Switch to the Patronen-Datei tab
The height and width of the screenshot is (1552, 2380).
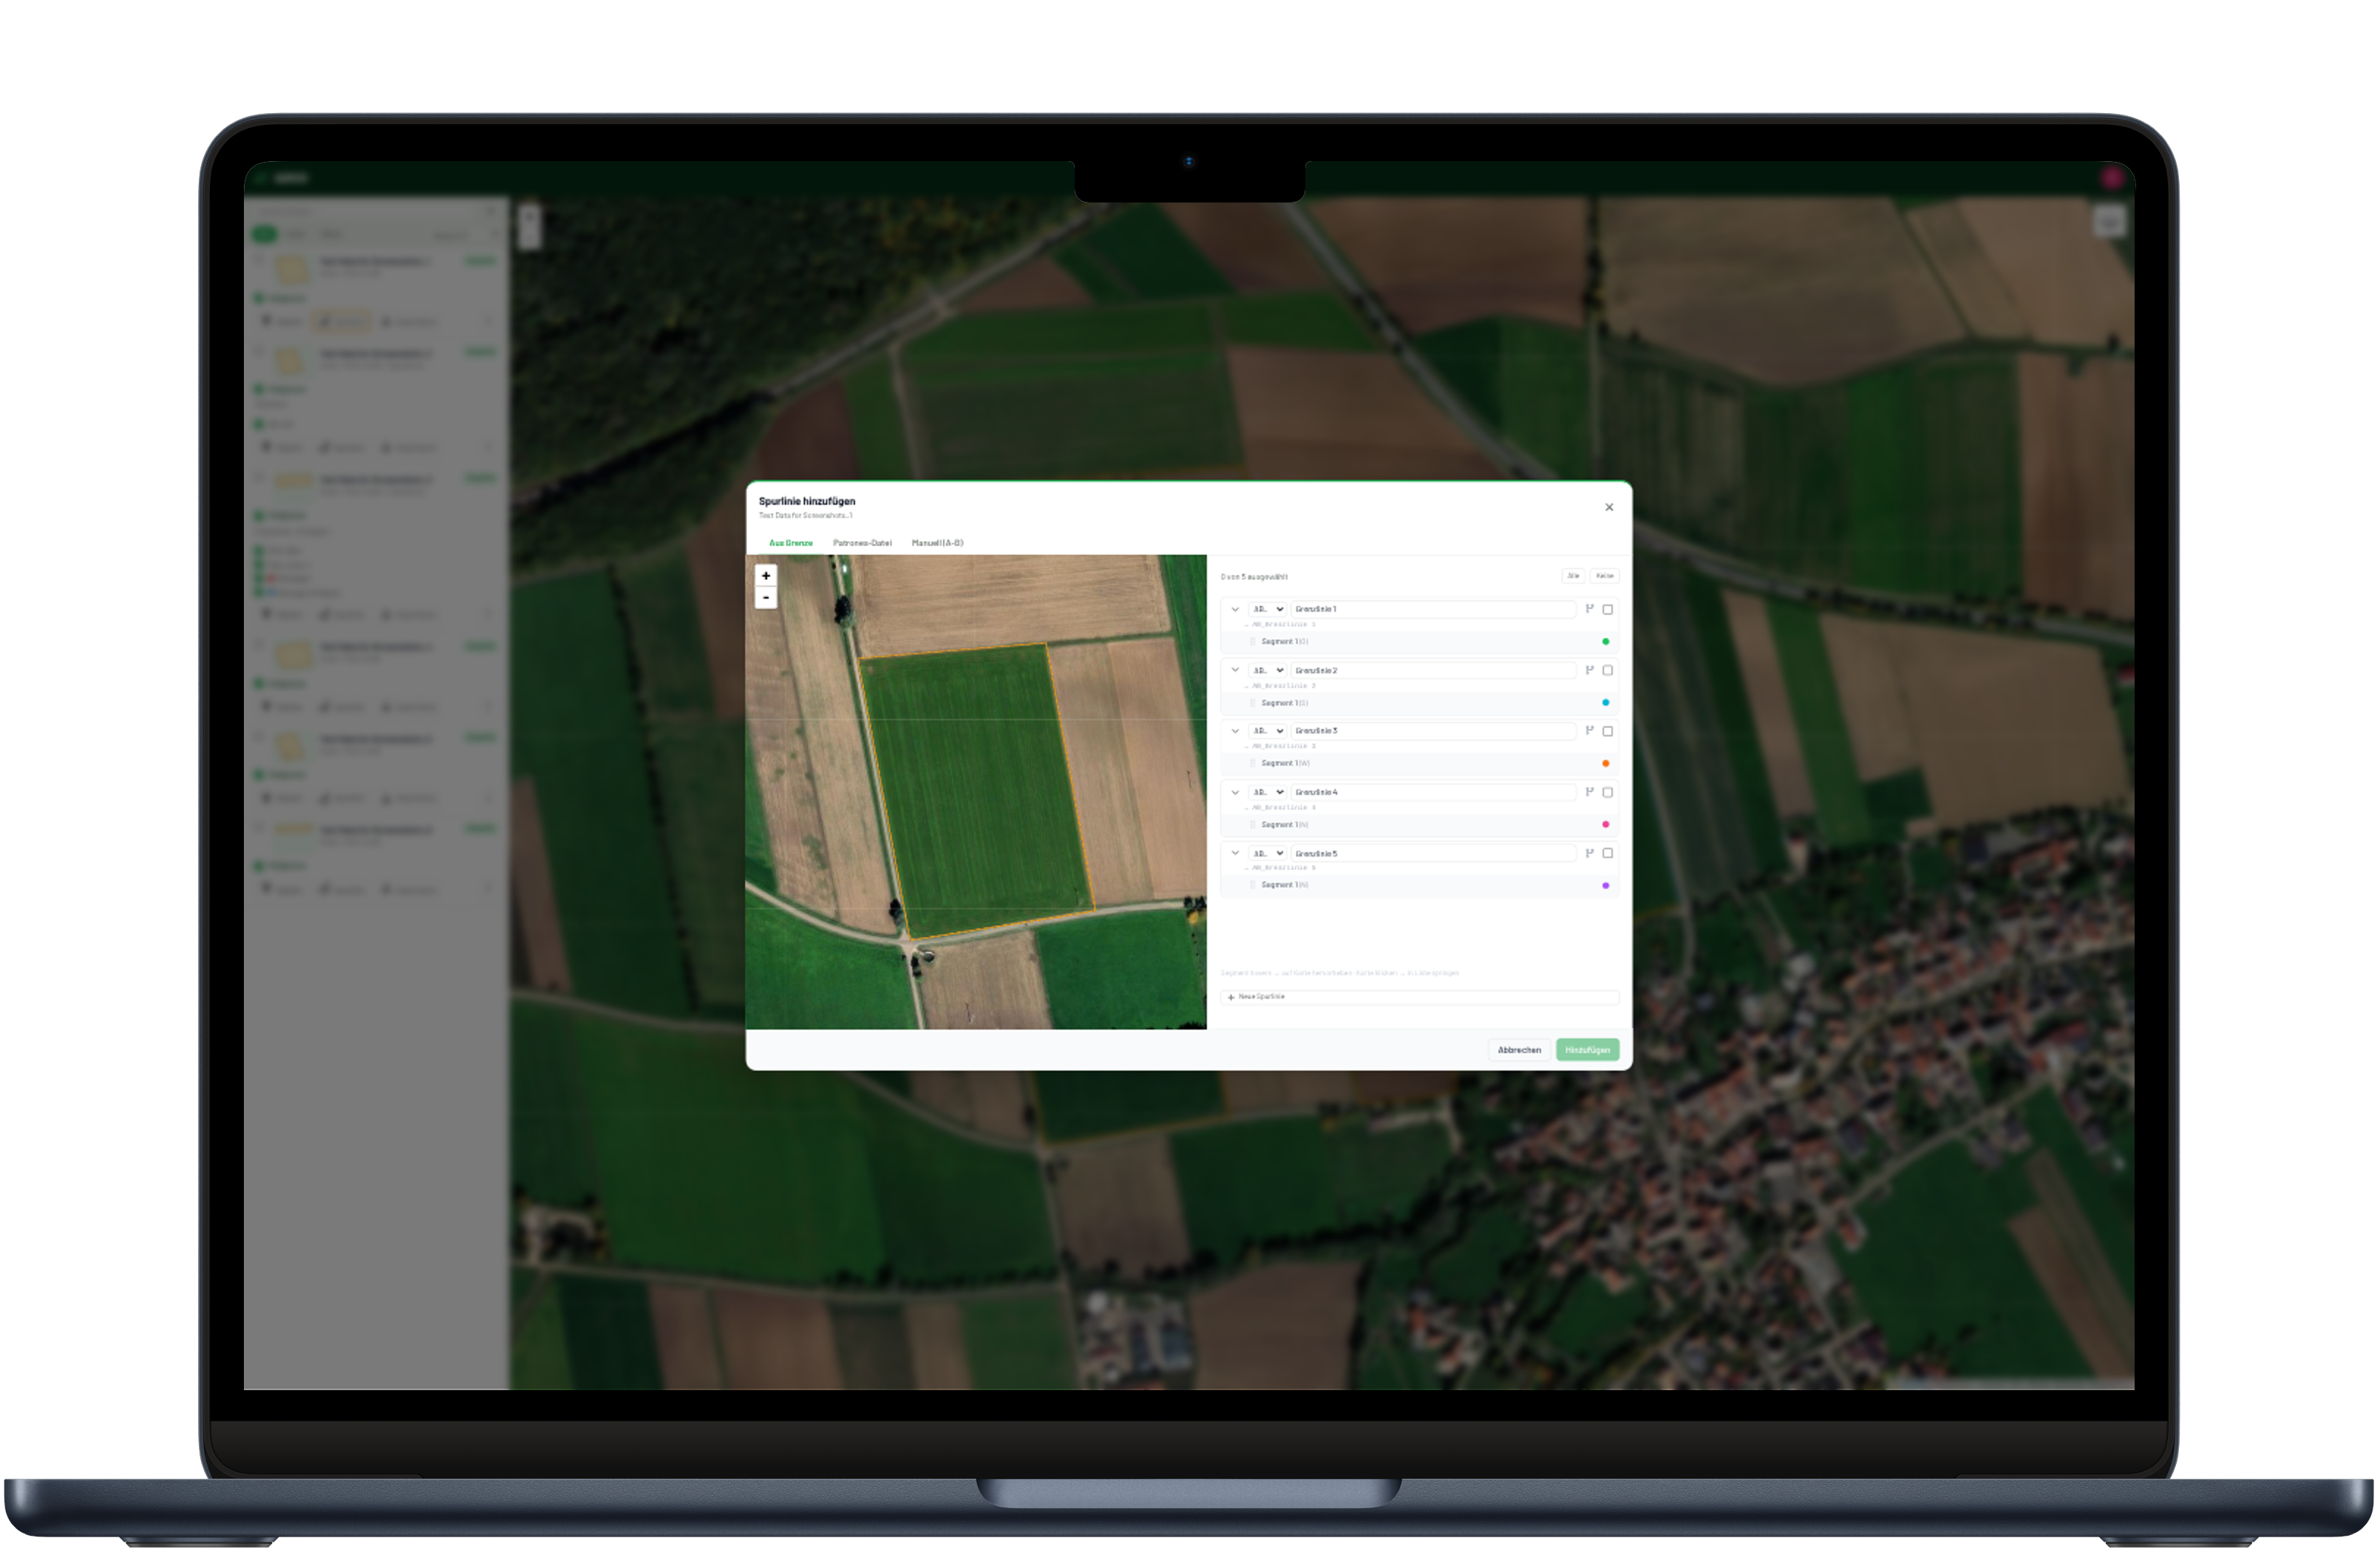pos(862,543)
